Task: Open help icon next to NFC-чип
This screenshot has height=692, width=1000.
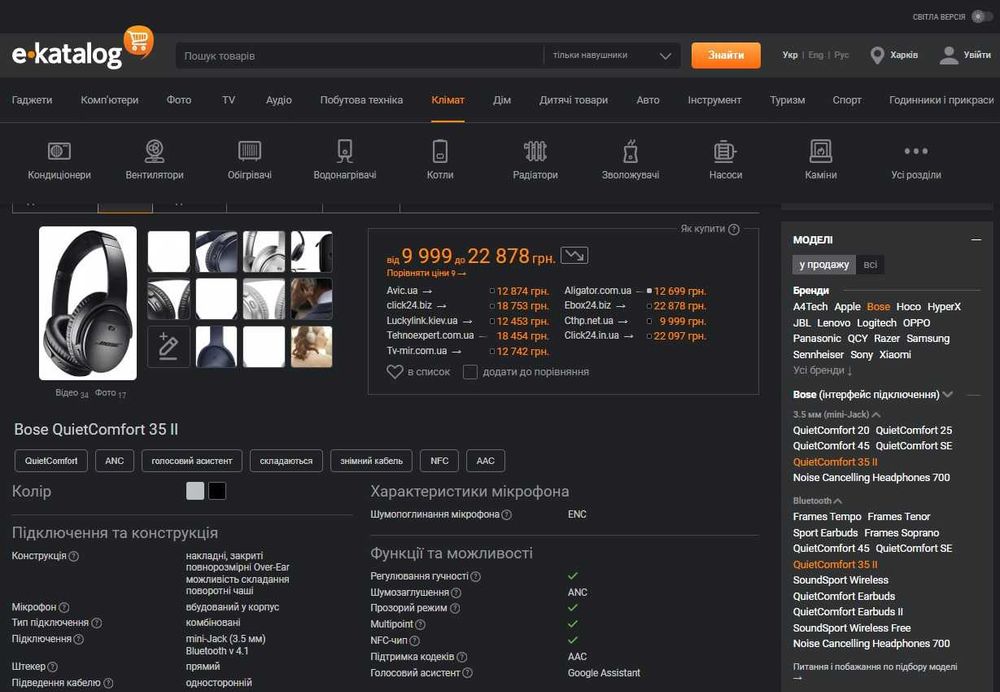Action: pyautogui.click(x=415, y=640)
